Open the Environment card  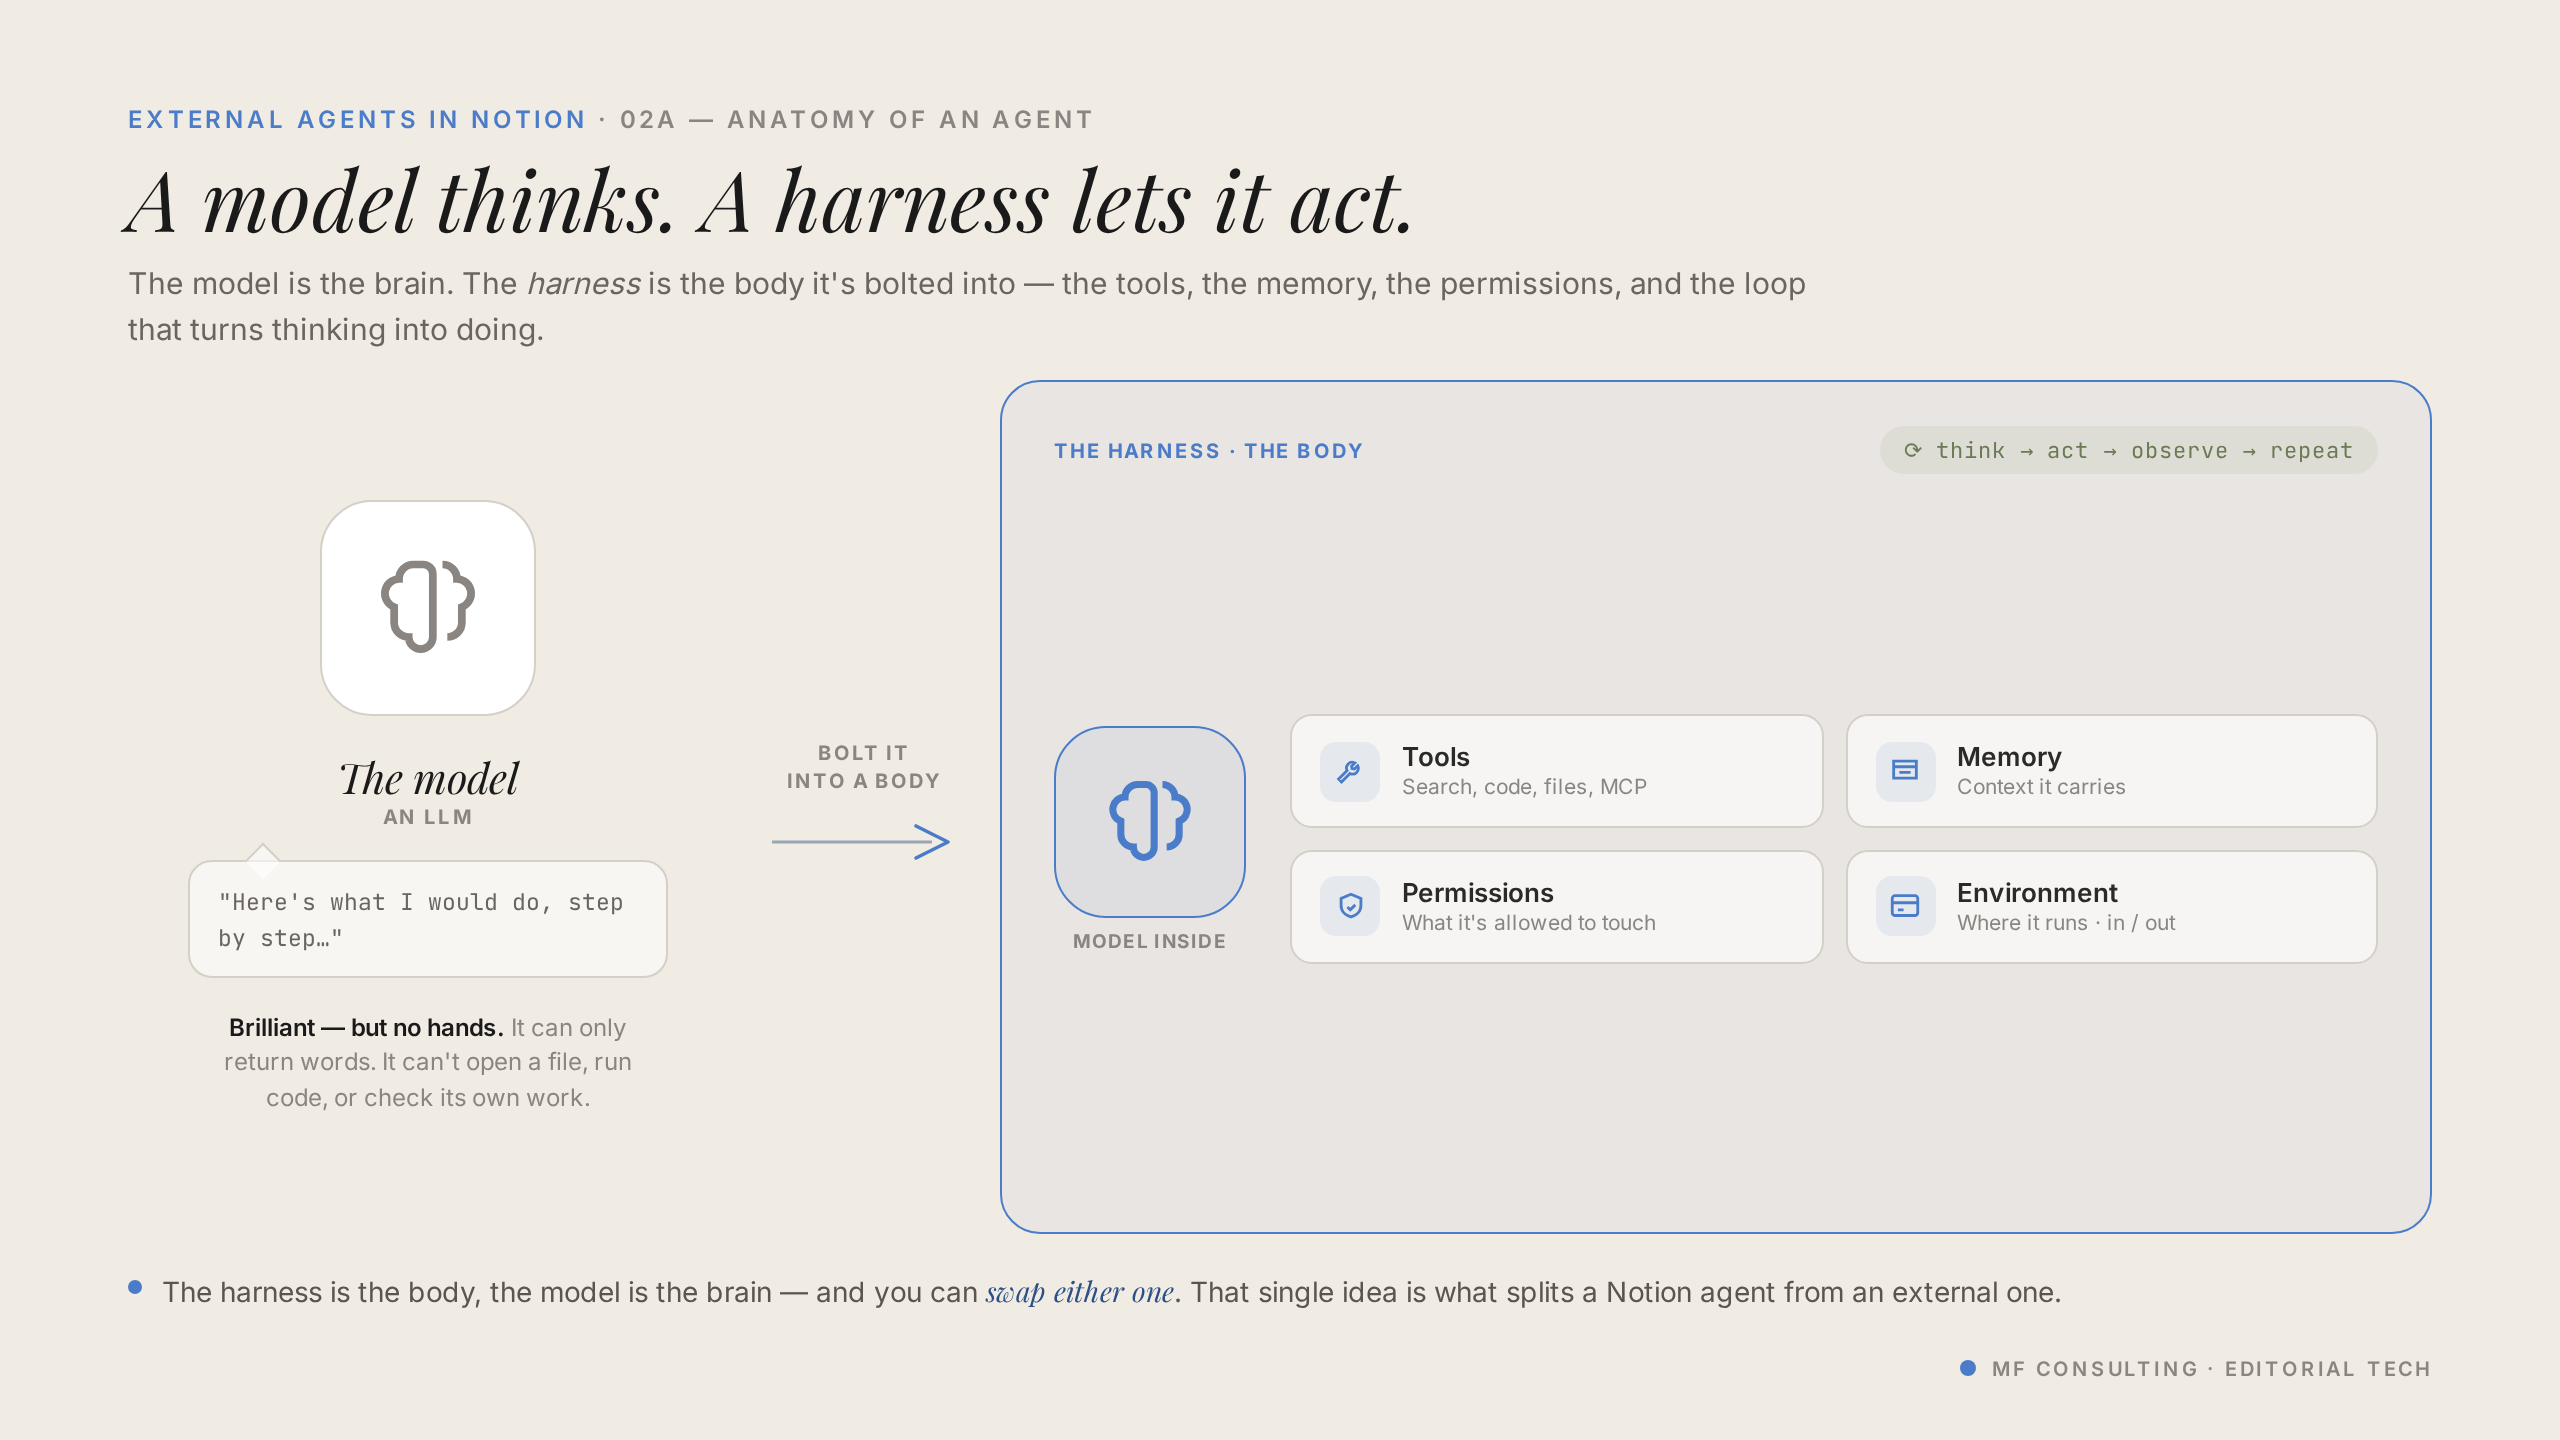coord(2111,907)
